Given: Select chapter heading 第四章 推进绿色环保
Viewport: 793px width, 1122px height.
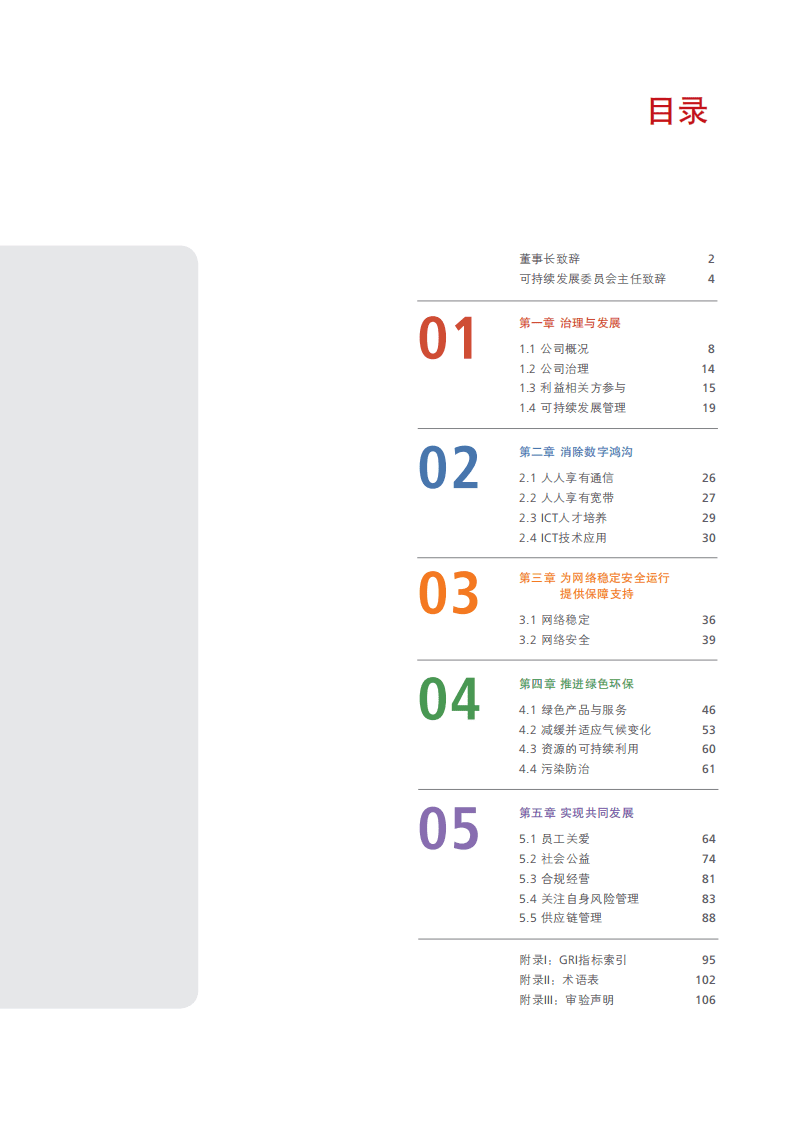Looking at the screenshot, I should pos(576,684).
